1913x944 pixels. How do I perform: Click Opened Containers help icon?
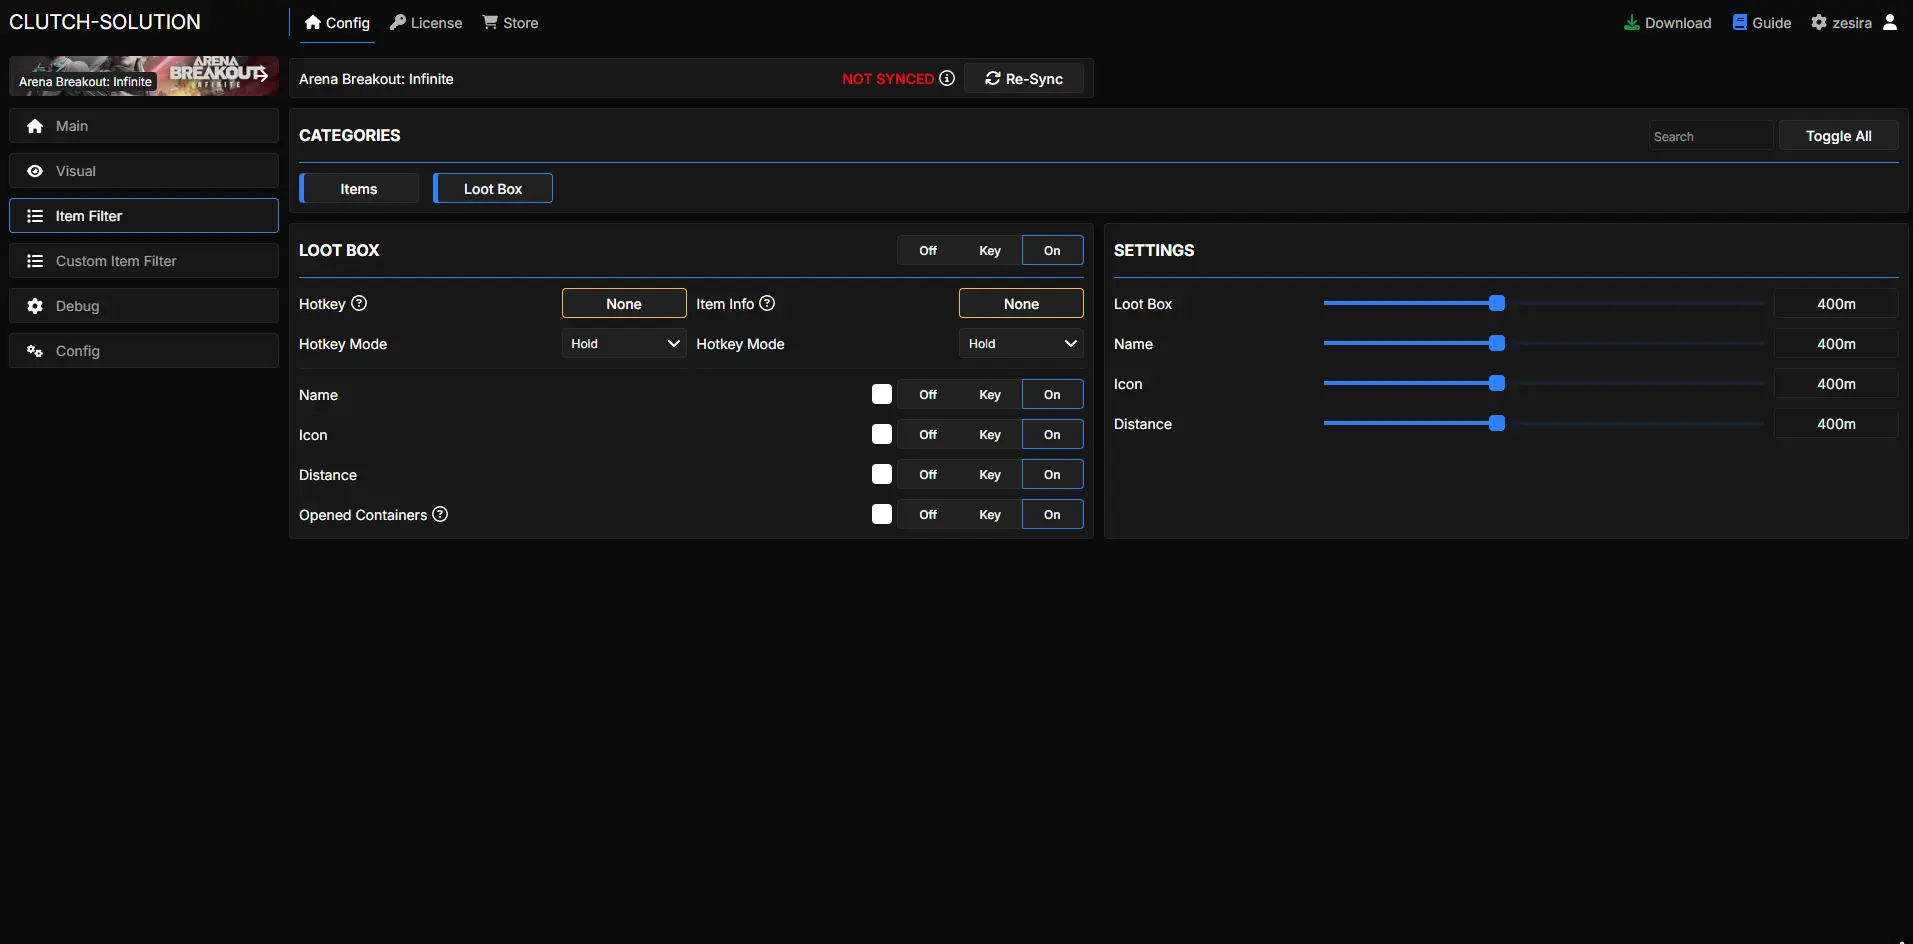point(440,514)
